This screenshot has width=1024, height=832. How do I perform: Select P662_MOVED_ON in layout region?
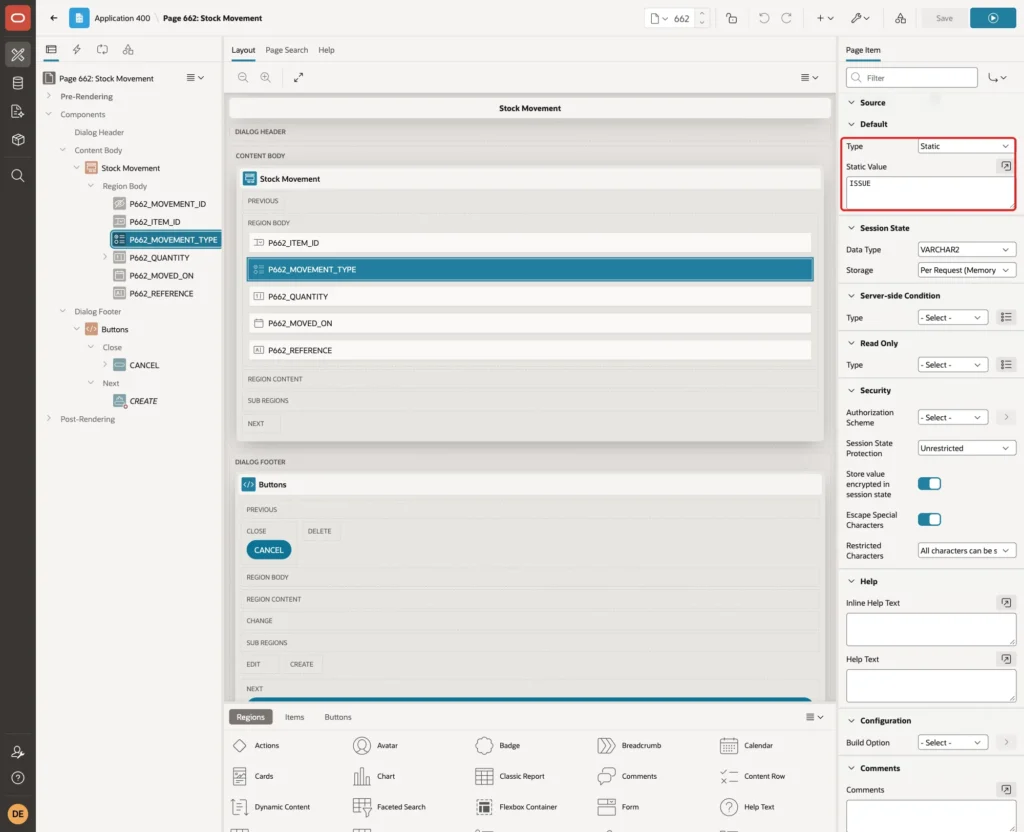pyautogui.click(x=530, y=323)
